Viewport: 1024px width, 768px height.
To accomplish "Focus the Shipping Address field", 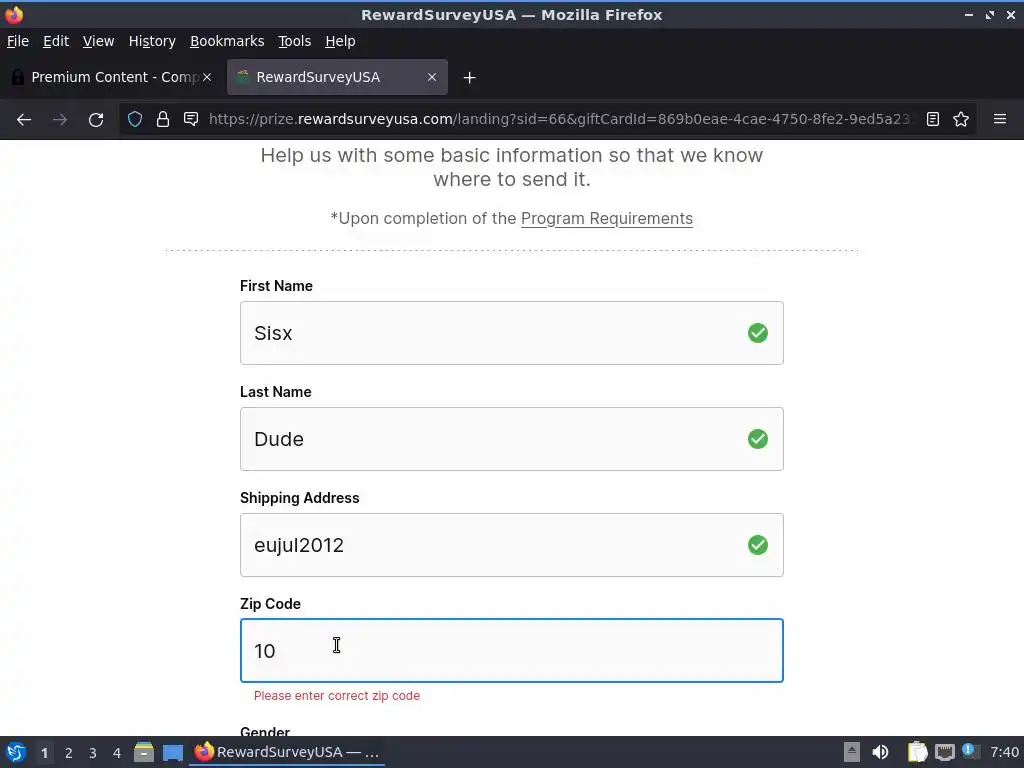I will [511, 545].
